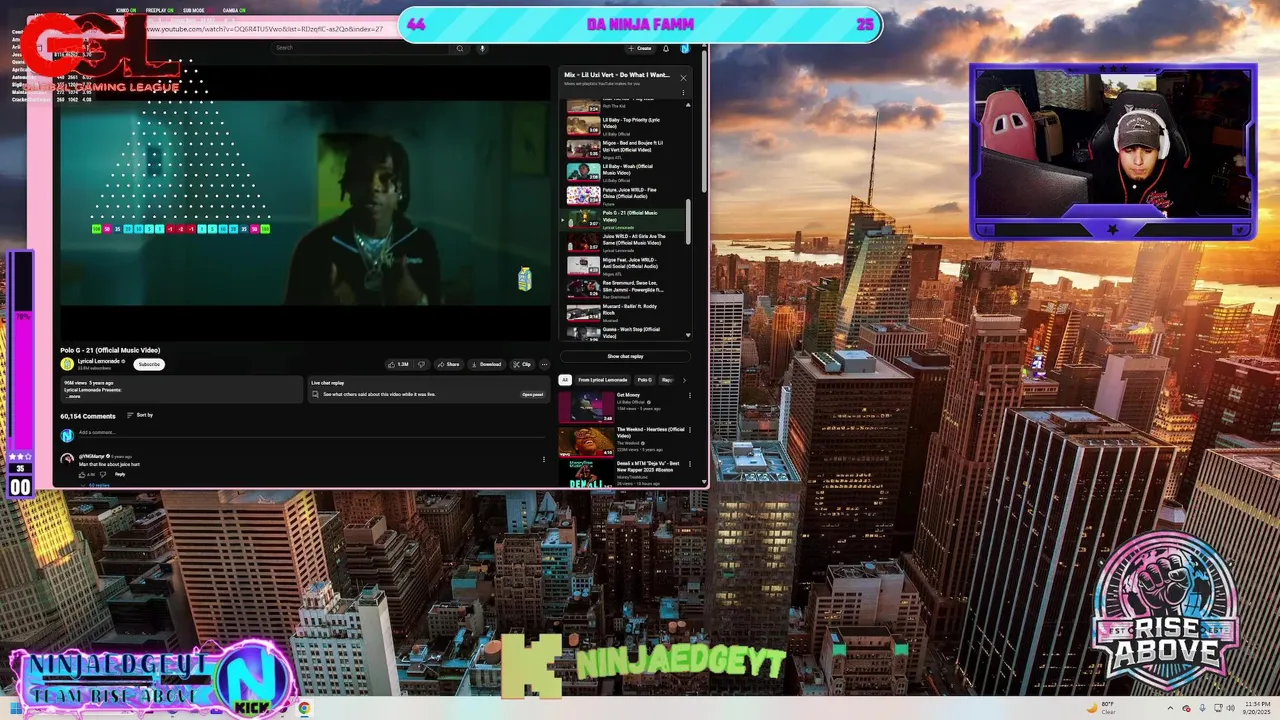1280x720 pixels.
Task: Open the Mix playlist three-dot options
Action: 684,93
